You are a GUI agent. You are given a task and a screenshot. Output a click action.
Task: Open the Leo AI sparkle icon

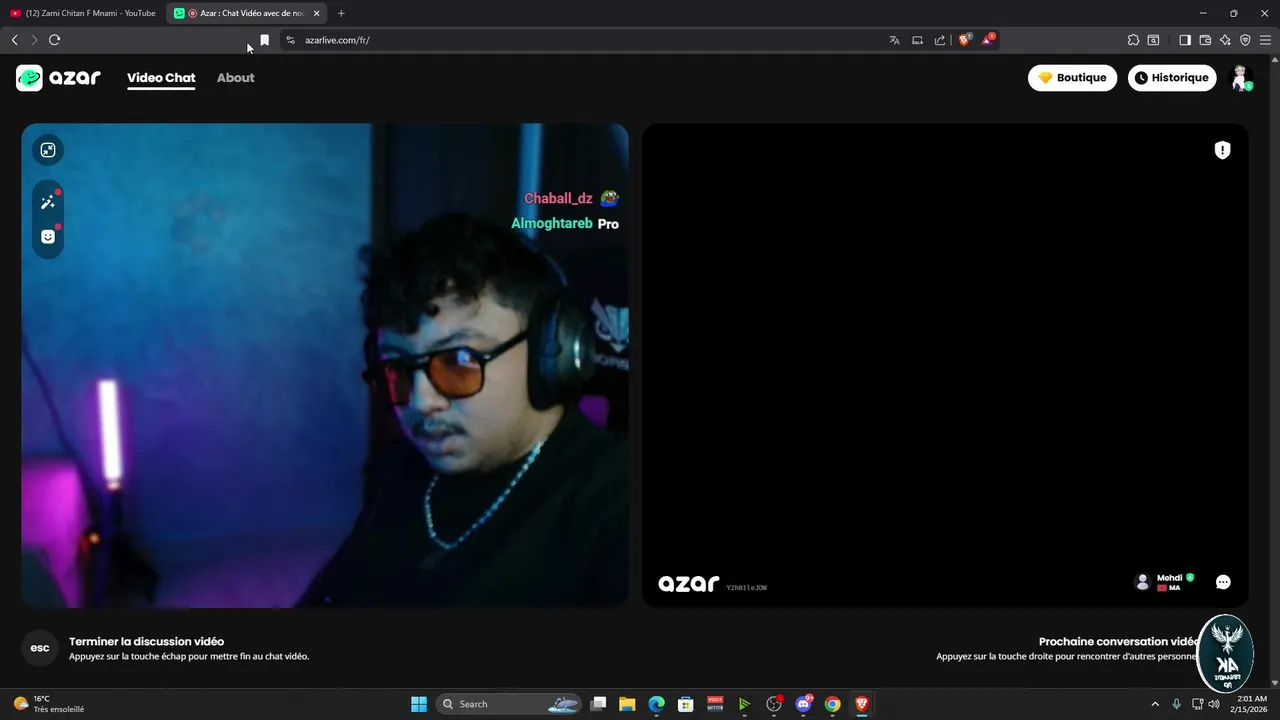1225,40
